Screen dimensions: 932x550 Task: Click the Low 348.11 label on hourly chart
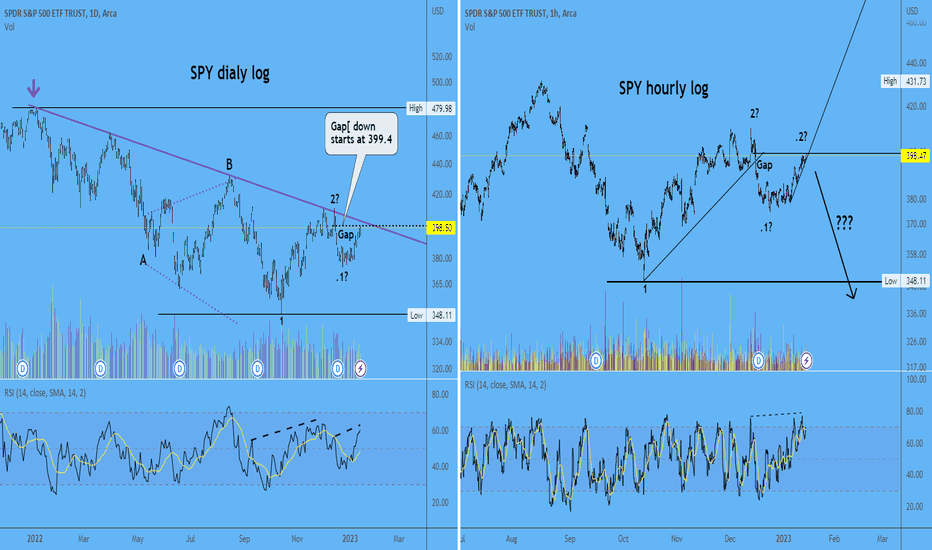pos(904,281)
